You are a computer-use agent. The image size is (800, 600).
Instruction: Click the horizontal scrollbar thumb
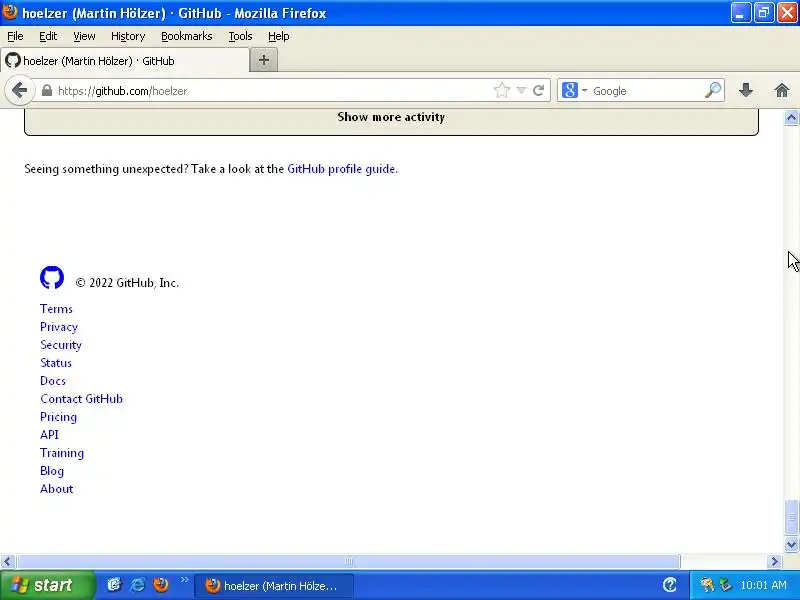348,562
